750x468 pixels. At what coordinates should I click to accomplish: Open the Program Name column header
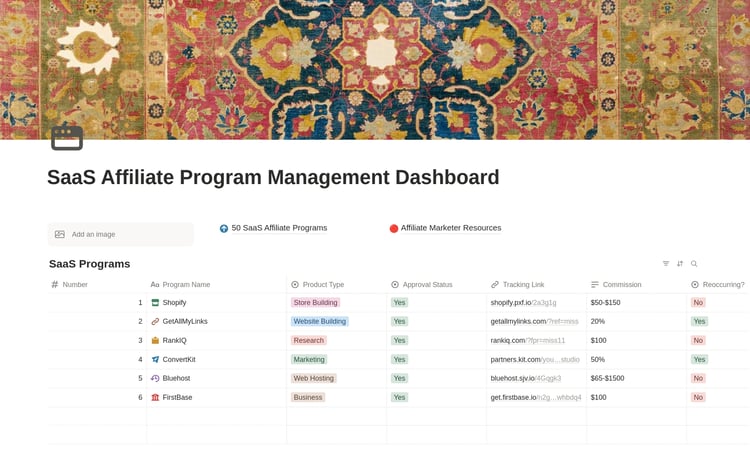pyautogui.click(x=217, y=284)
